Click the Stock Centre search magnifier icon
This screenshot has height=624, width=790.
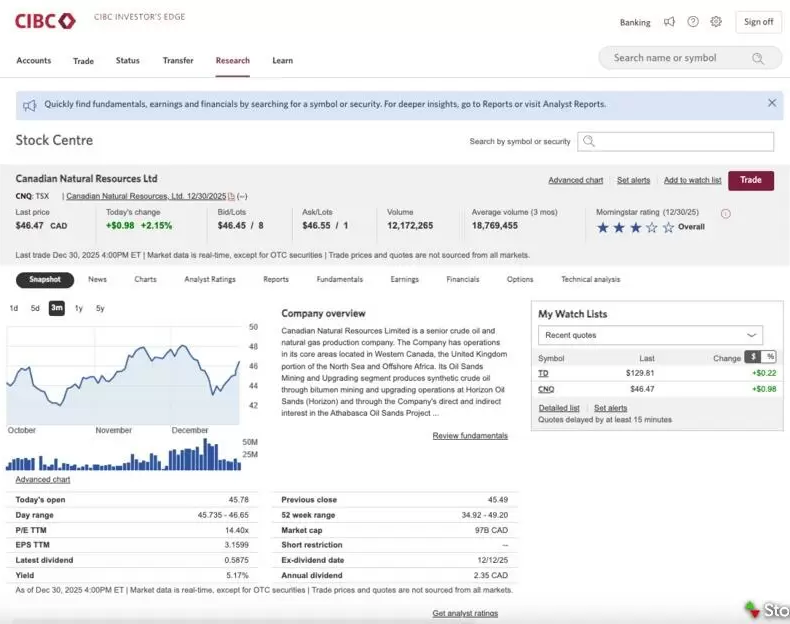pos(588,142)
